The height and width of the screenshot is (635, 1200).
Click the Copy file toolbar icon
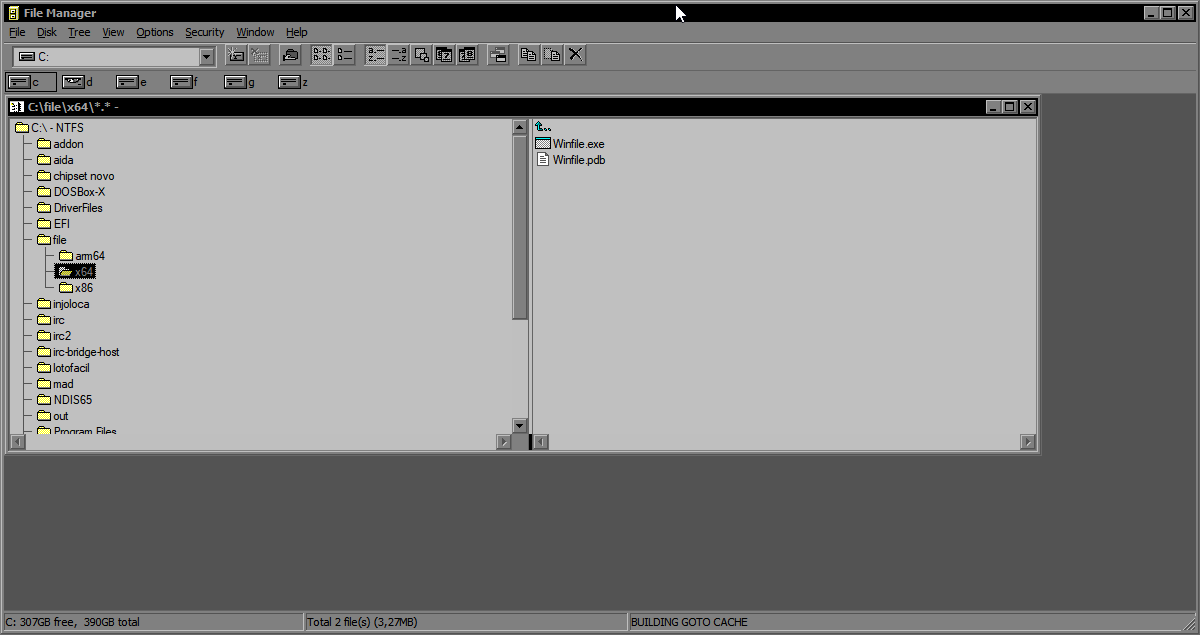pos(529,56)
